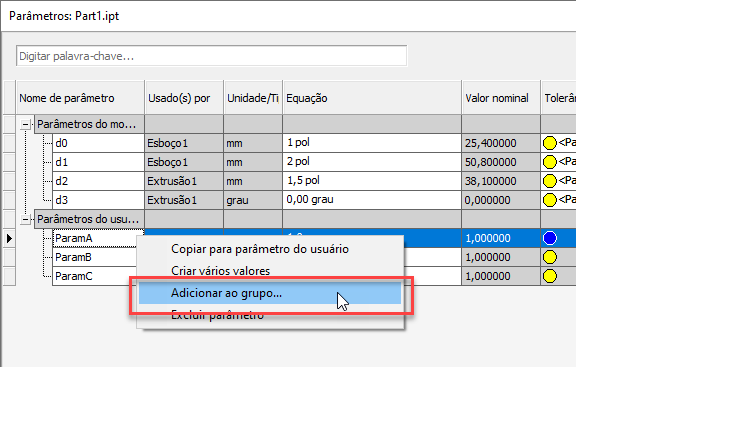Click the Esboço1 cell in d0 row
The image size is (747, 448).
(184, 143)
